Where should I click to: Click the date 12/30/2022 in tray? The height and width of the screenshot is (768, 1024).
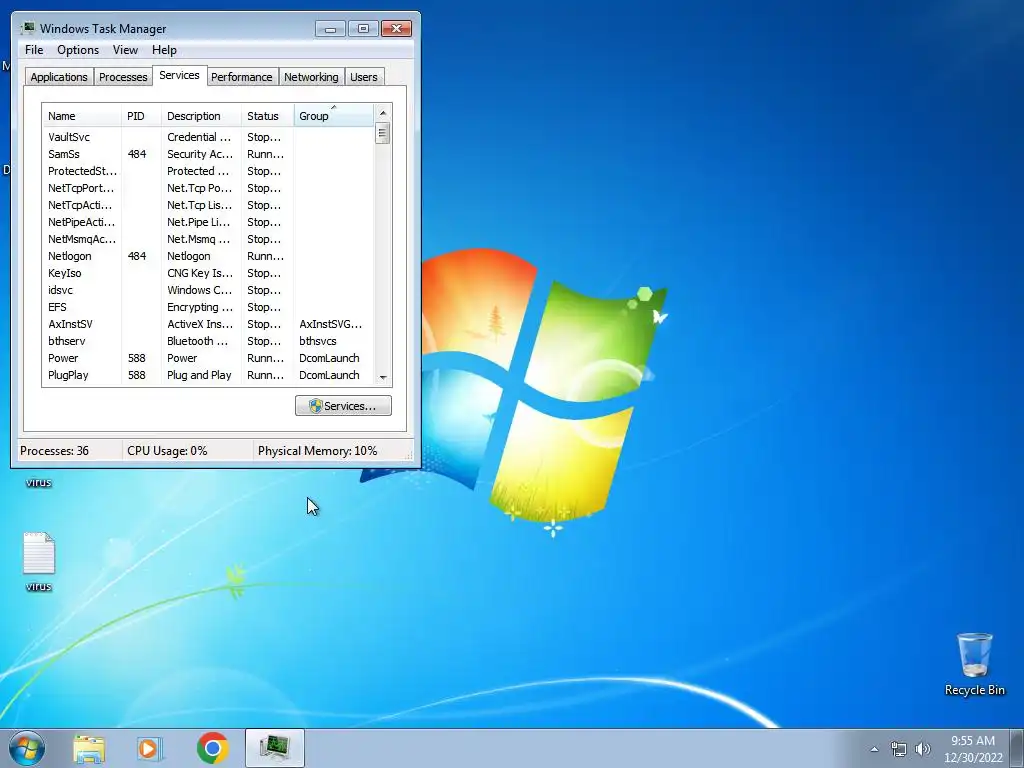point(973,758)
